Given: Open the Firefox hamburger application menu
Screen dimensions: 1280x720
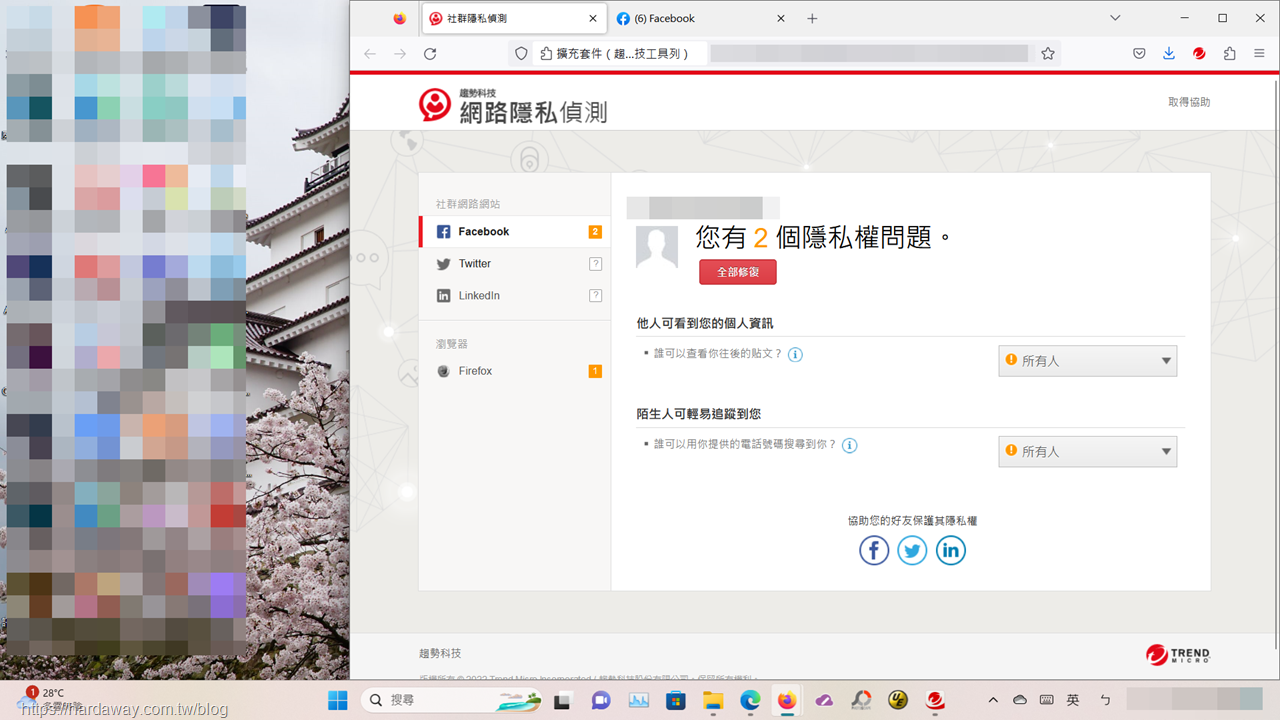Looking at the screenshot, I should (x=1259, y=54).
